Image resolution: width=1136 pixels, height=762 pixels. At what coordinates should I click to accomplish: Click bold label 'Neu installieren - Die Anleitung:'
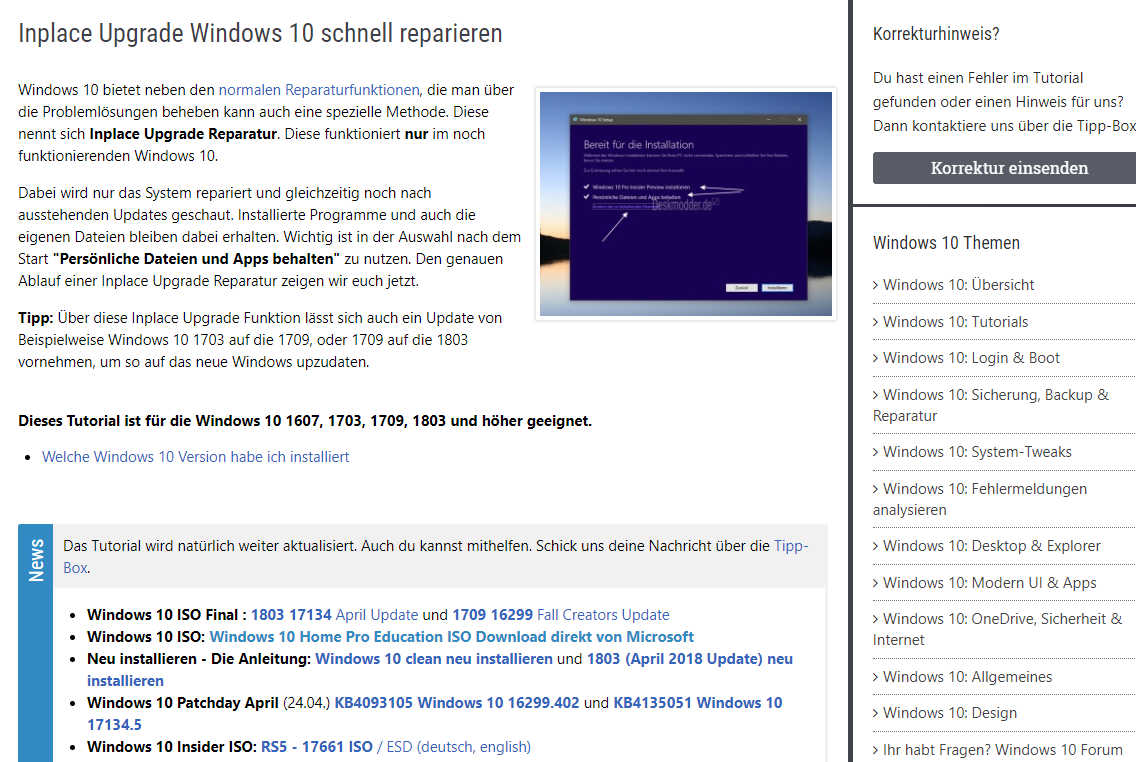click(x=199, y=659)
